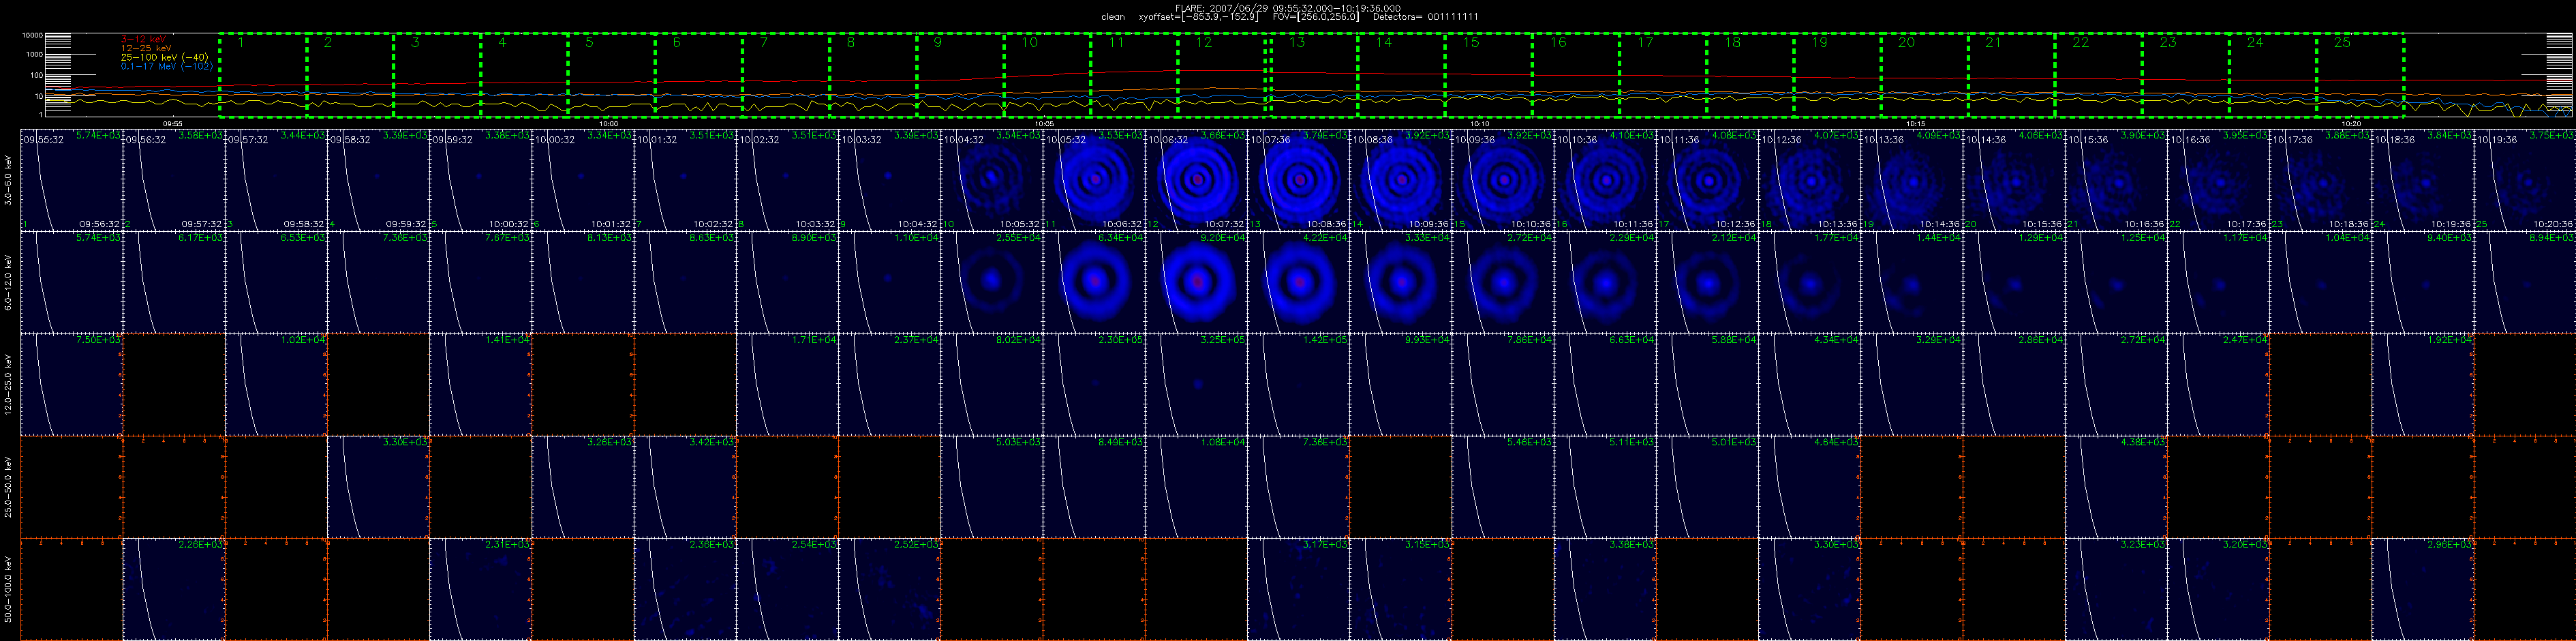Open 3–6 keV image starting 10:18:36
The image size is (2576, 641).
tap(2422, 180)
